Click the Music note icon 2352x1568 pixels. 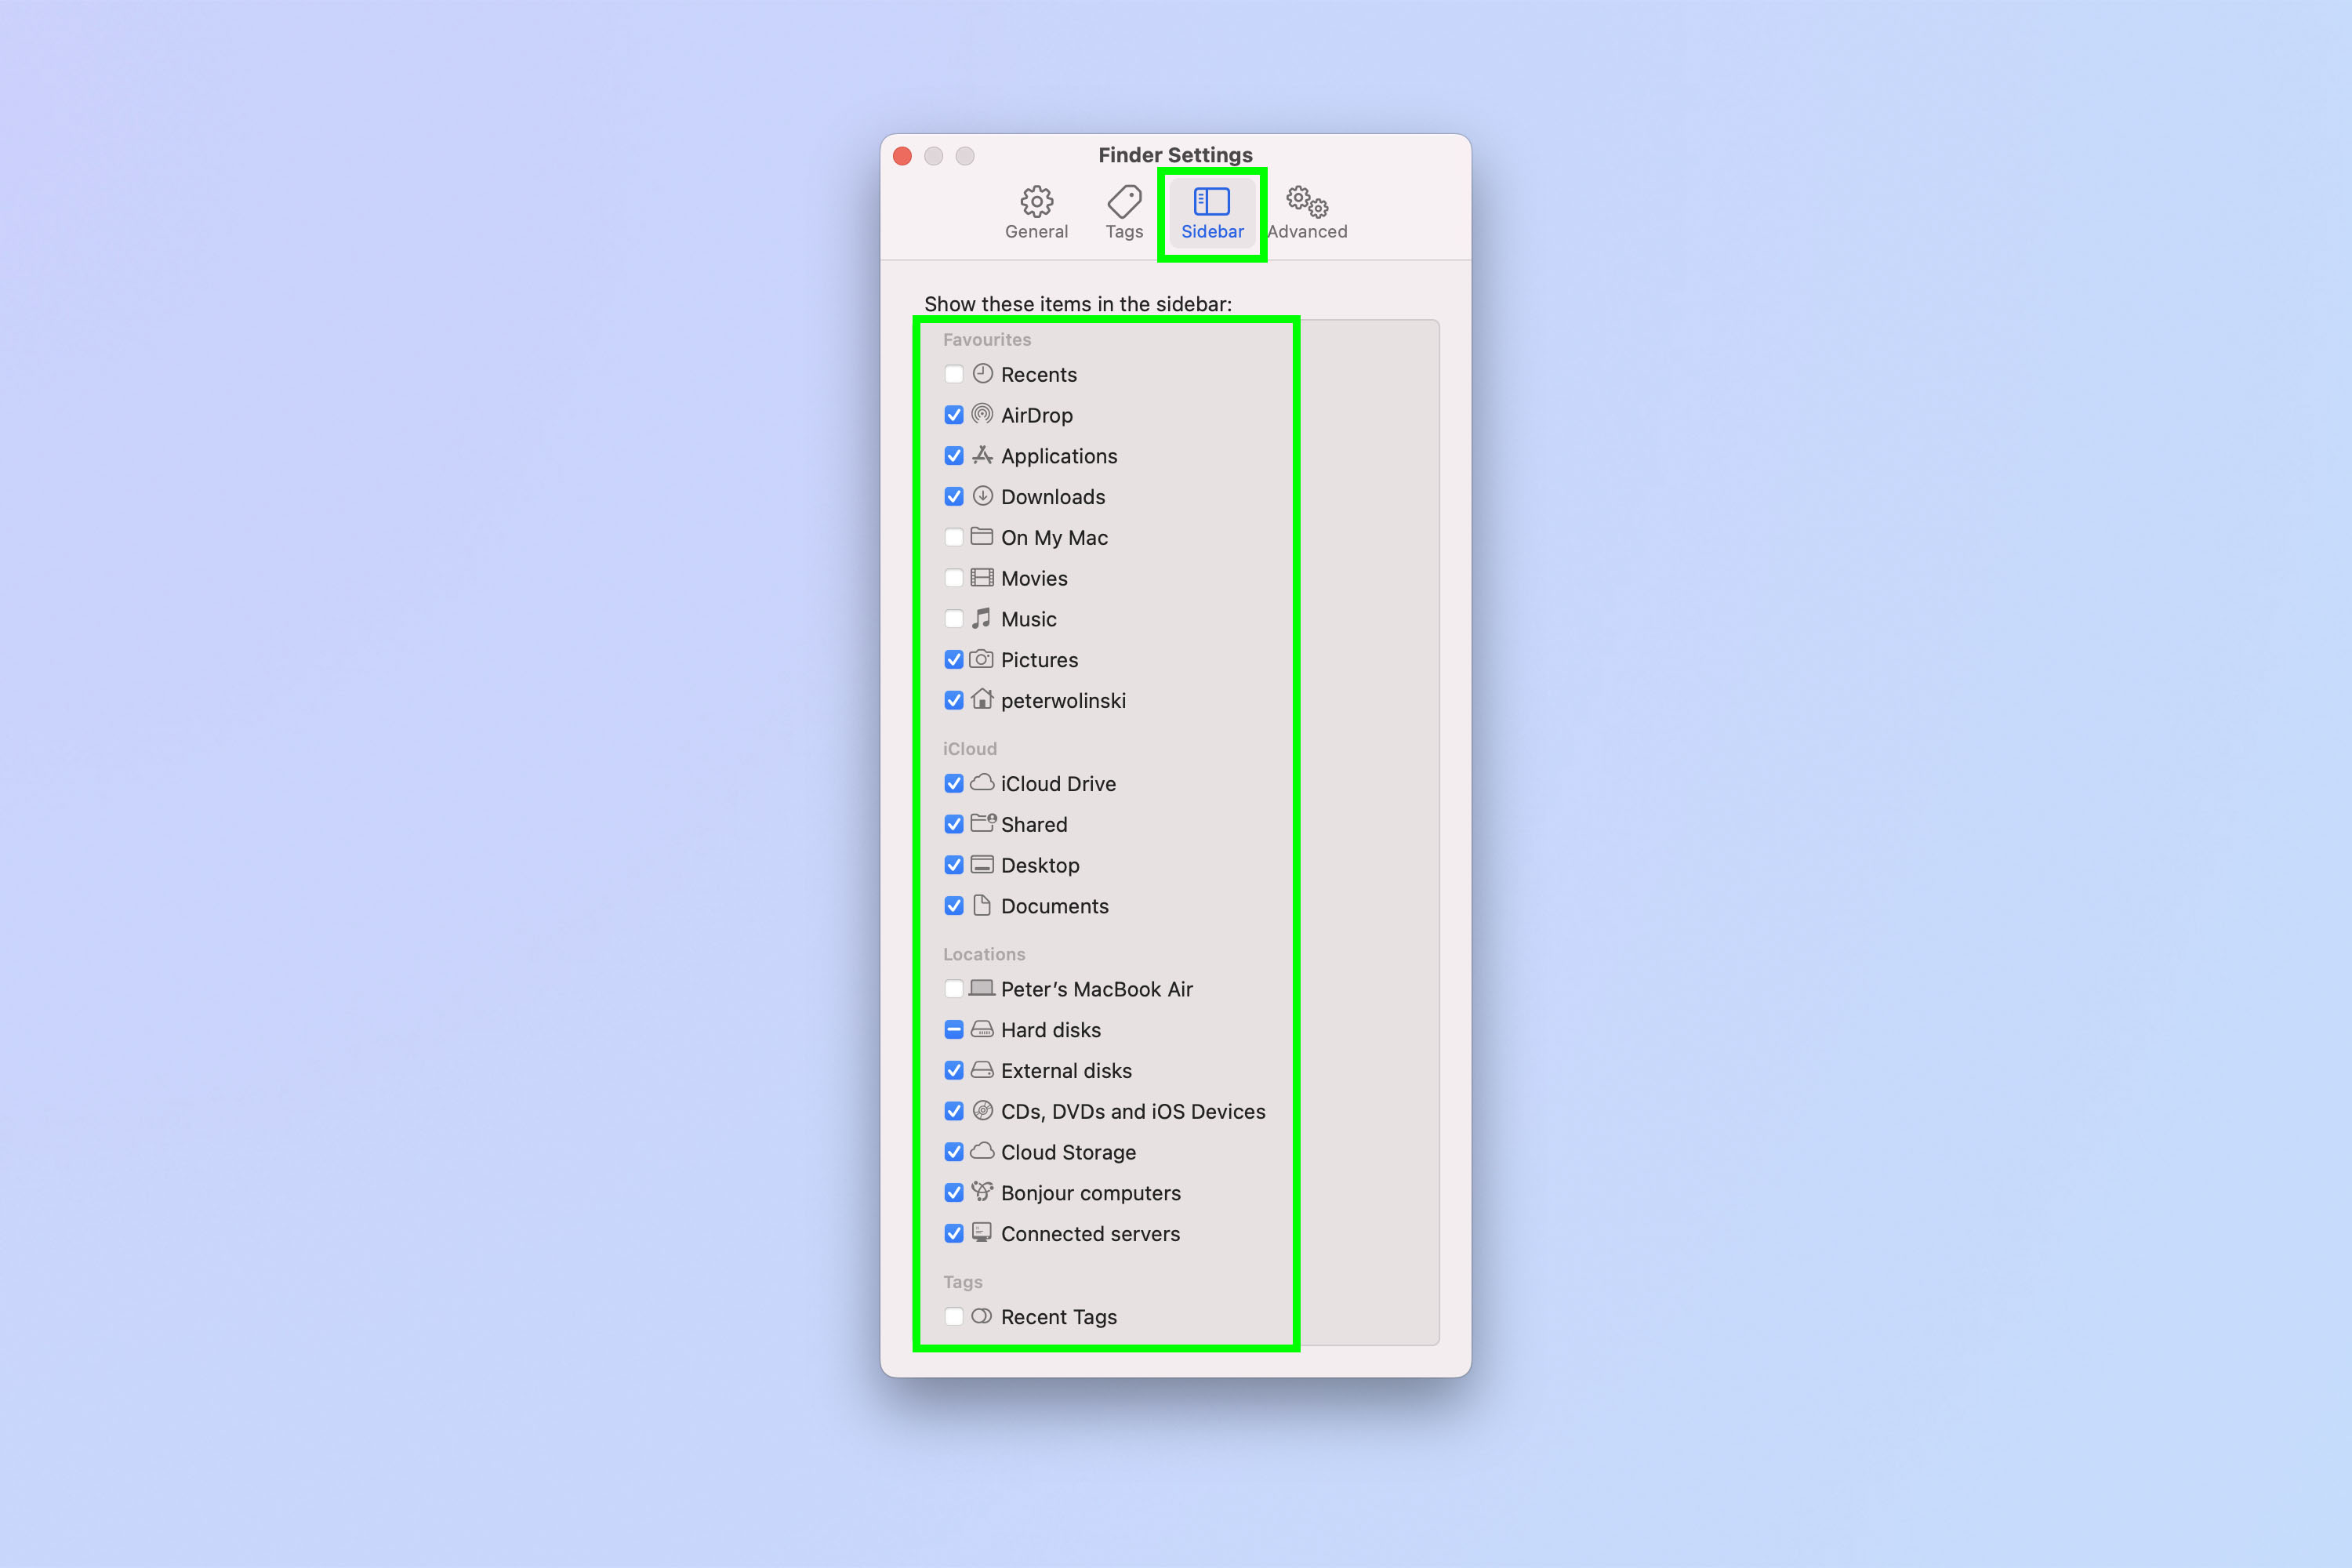point(982,618)
